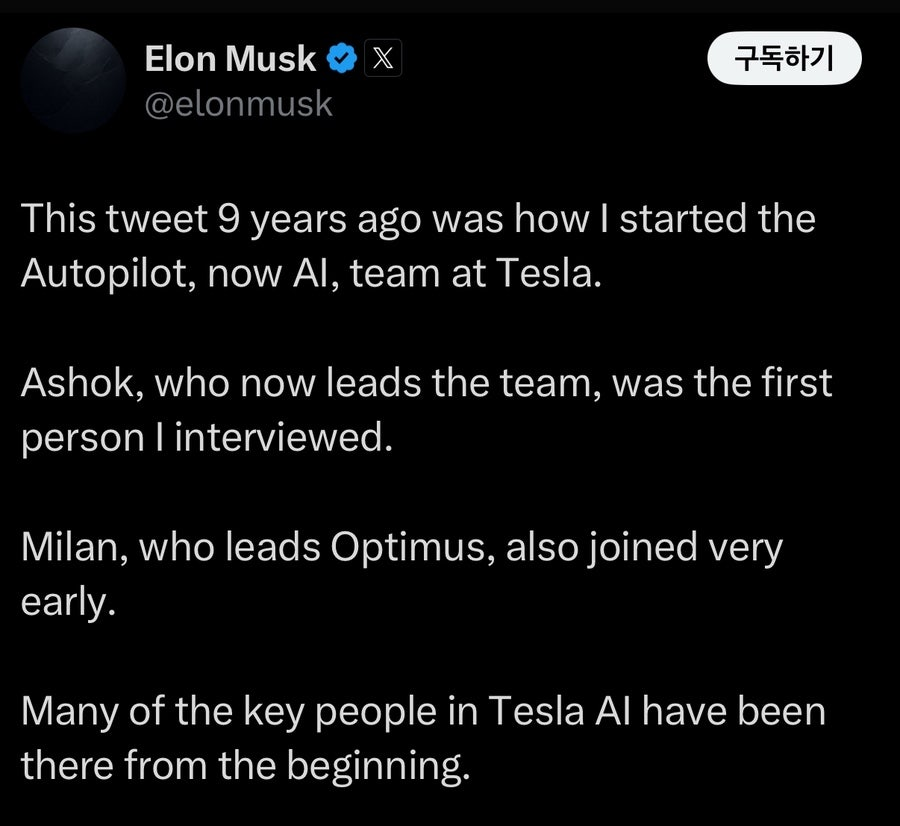Open Elon Musk's profile avatar
This screenshot has height=826, width=900.
(x=73, y=80)
